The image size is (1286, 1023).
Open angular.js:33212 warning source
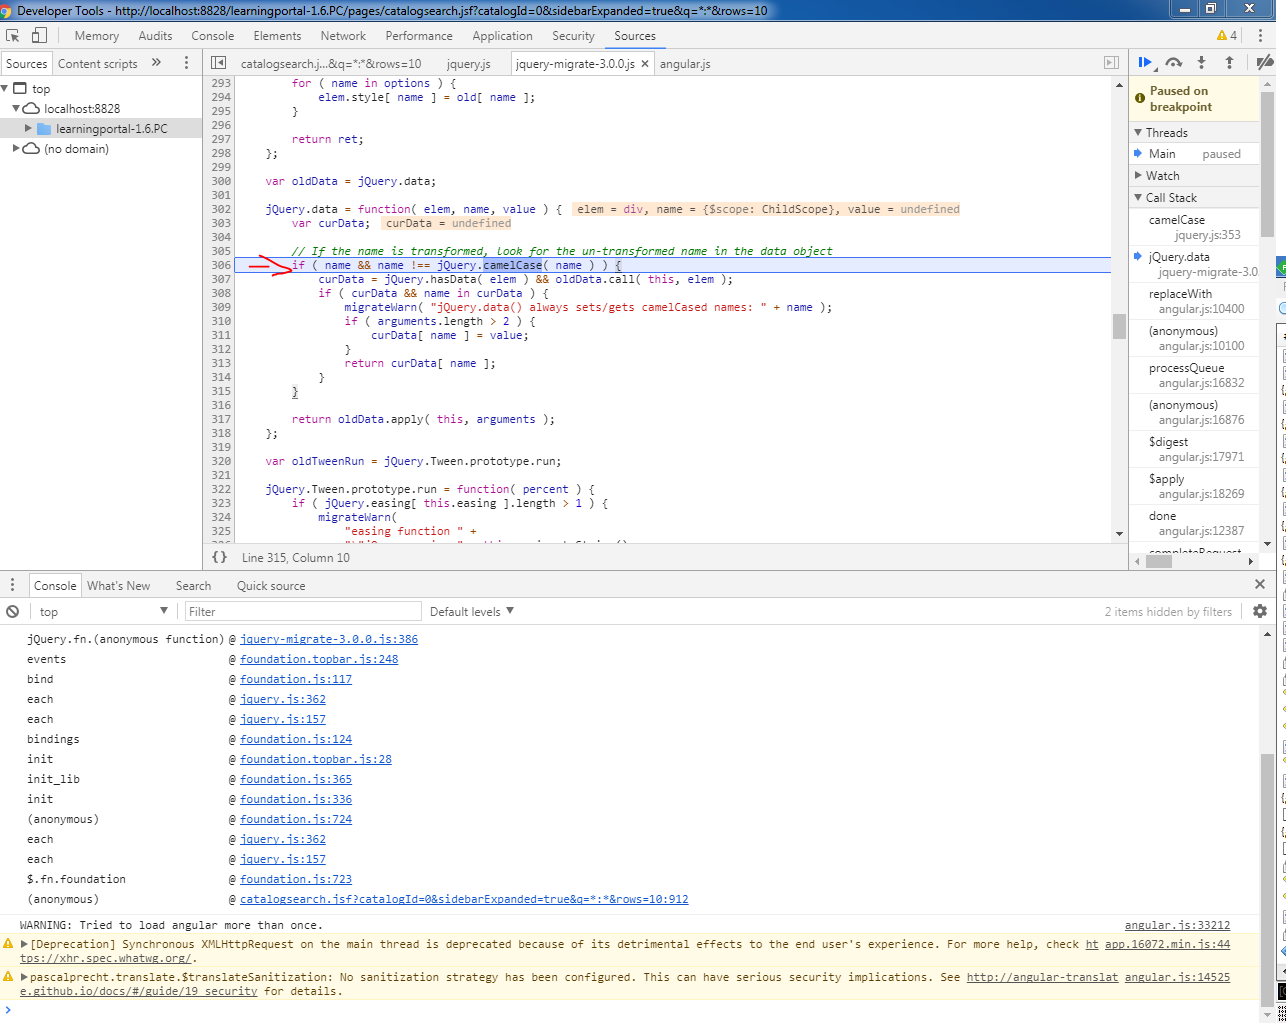click(x=1178, y=925)
